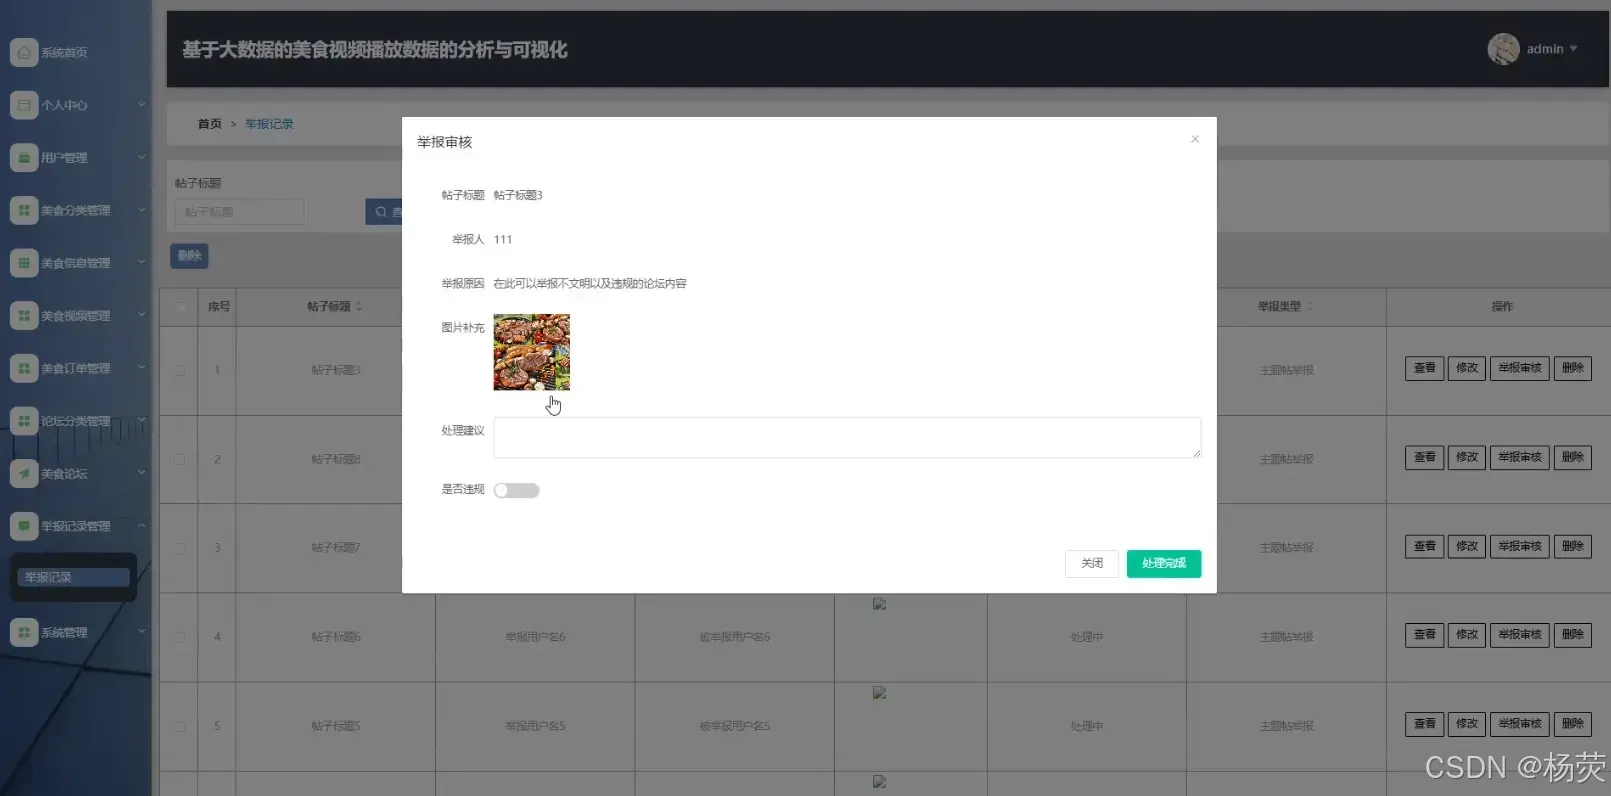Click 删除 in row 4
1611x796 pixels.
[1573, 634]
